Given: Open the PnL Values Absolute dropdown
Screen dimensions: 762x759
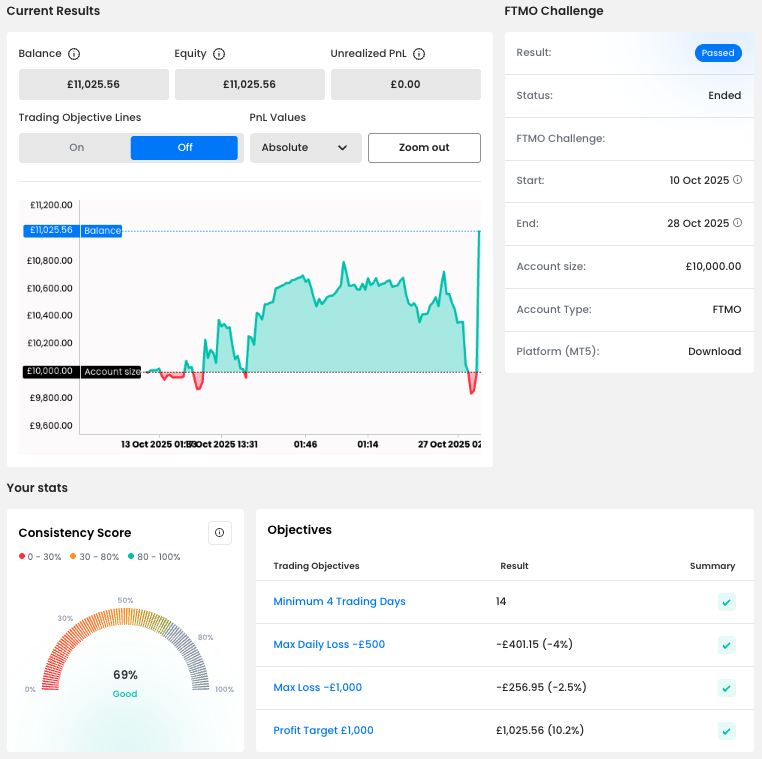Looking at the screenshot, I should 304,148.
